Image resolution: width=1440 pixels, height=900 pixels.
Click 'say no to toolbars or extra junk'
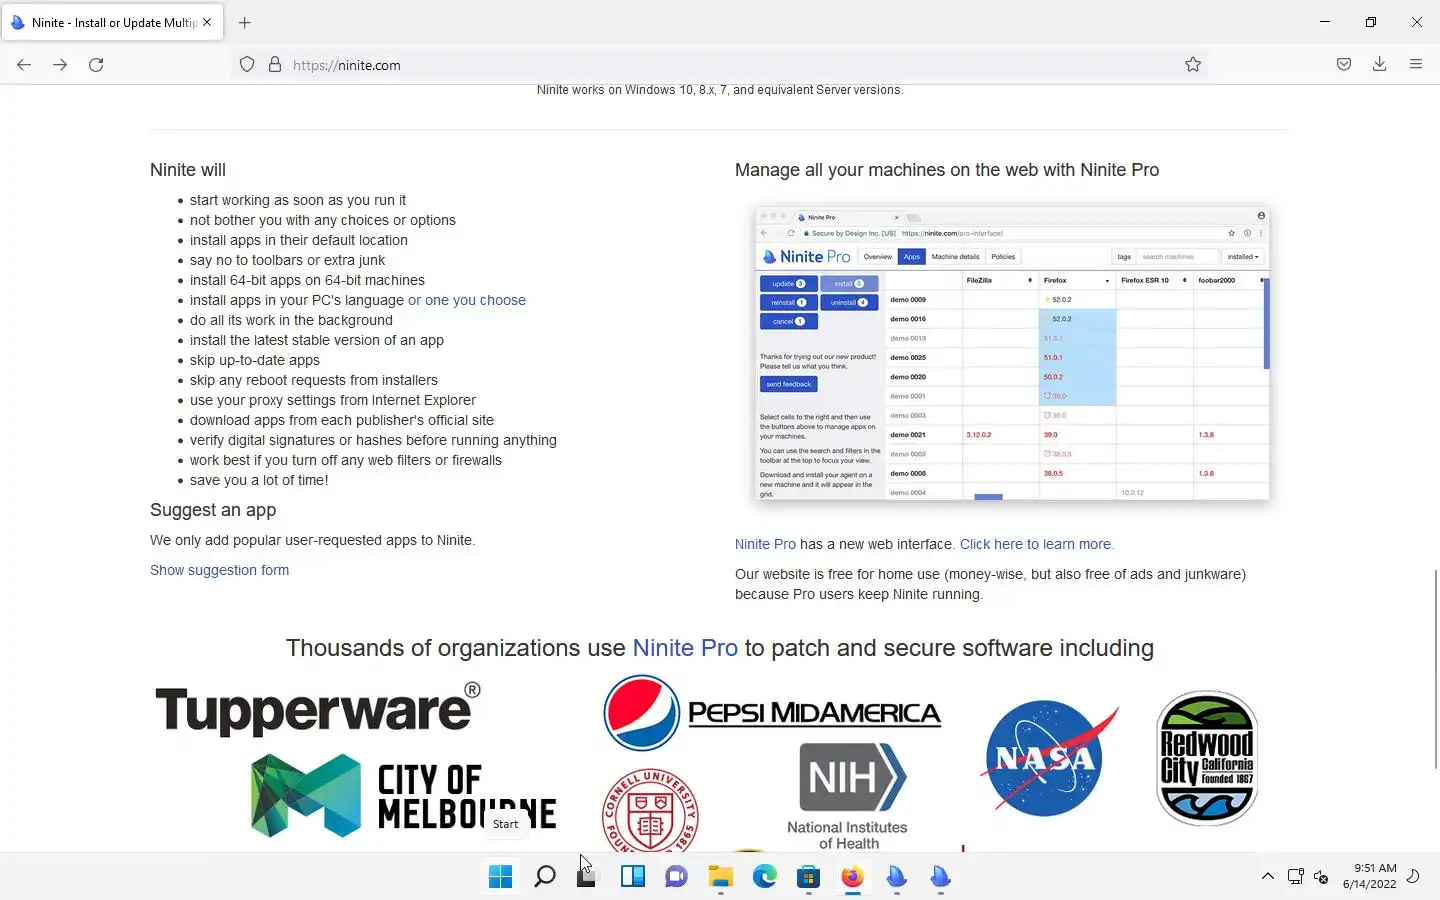(x=287, y=260)
